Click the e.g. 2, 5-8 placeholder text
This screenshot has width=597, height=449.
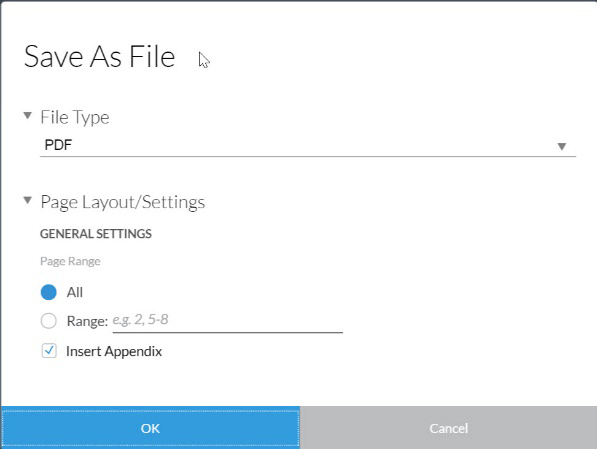(x=140, y=320)
